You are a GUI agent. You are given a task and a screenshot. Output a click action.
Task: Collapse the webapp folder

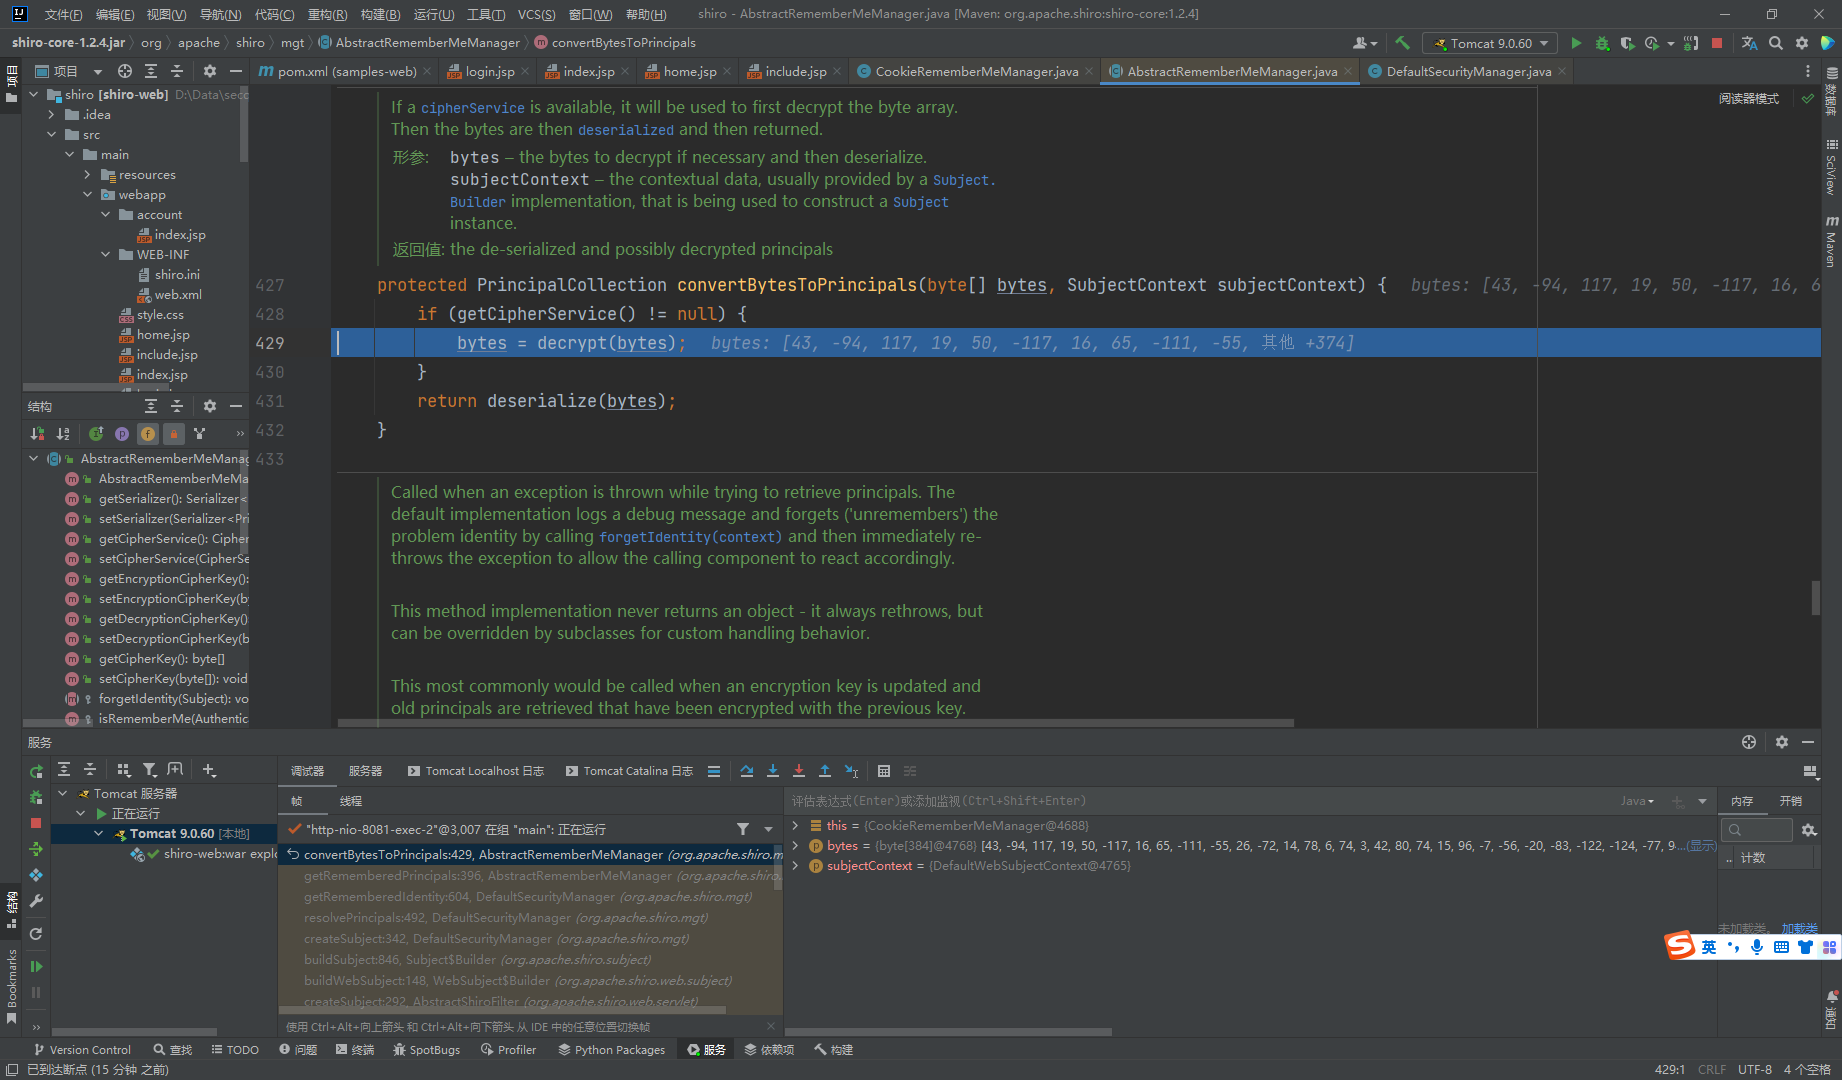pyautogui.click(x=87, y=195)
